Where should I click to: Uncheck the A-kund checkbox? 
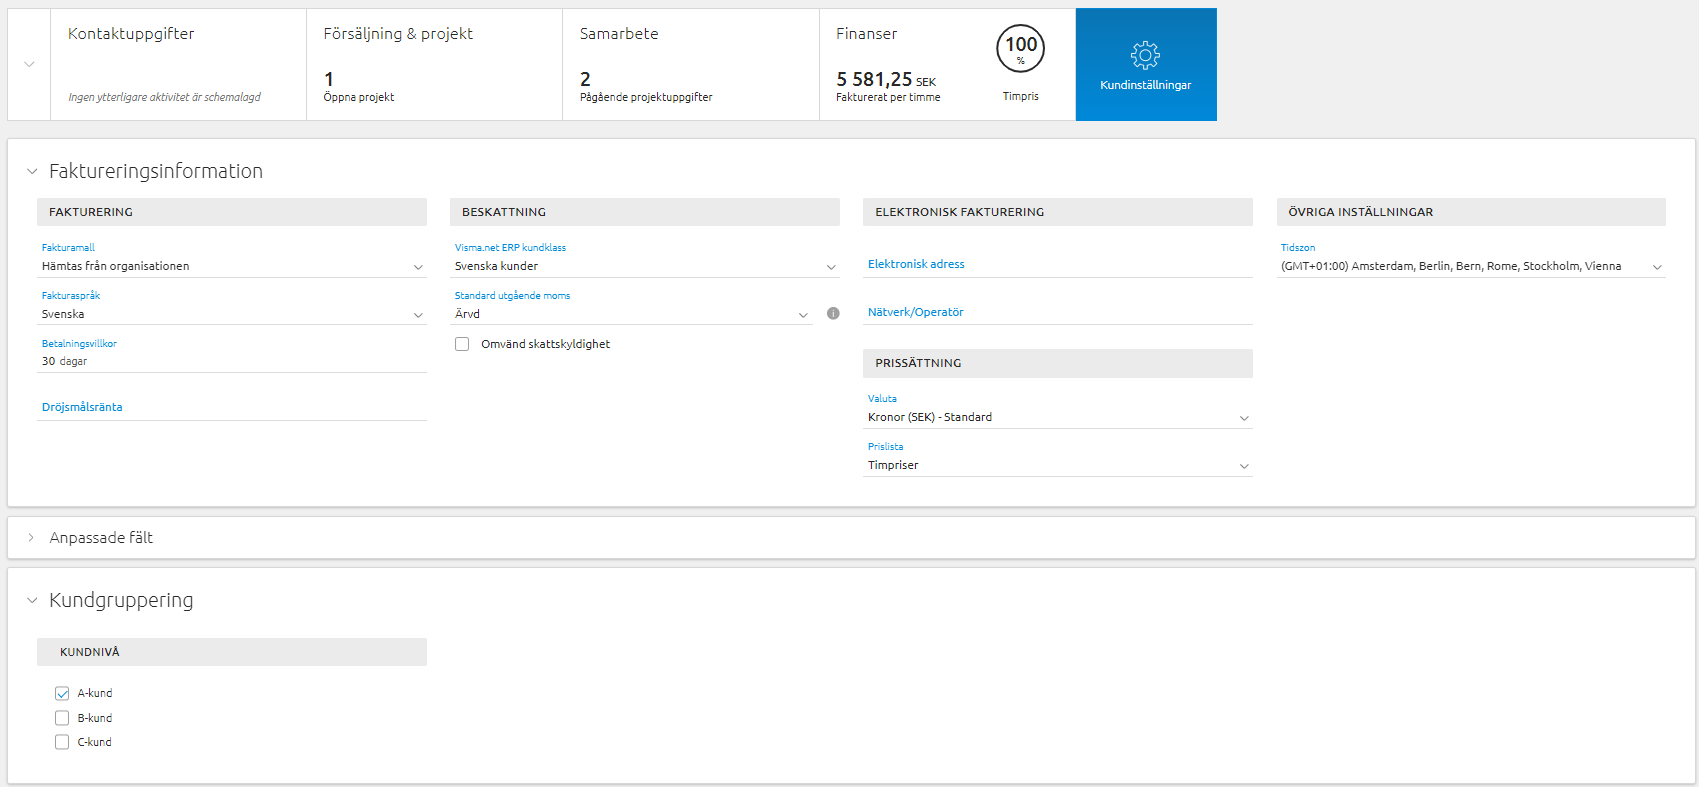(62, 693)
